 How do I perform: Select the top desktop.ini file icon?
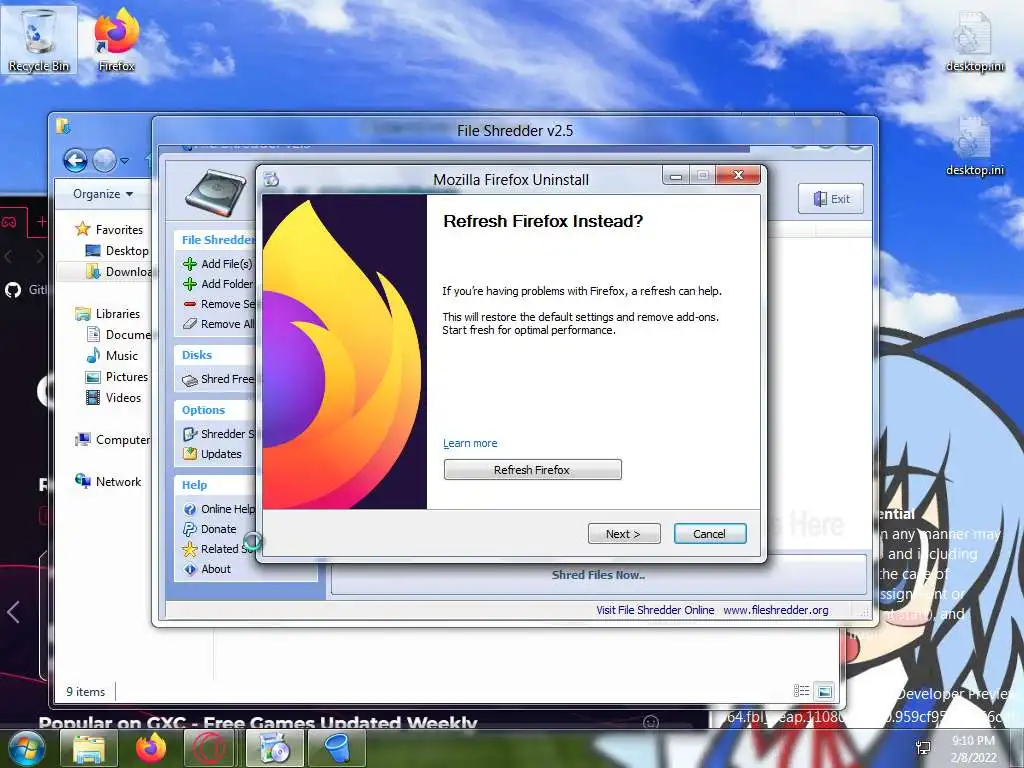pos(974,42)
